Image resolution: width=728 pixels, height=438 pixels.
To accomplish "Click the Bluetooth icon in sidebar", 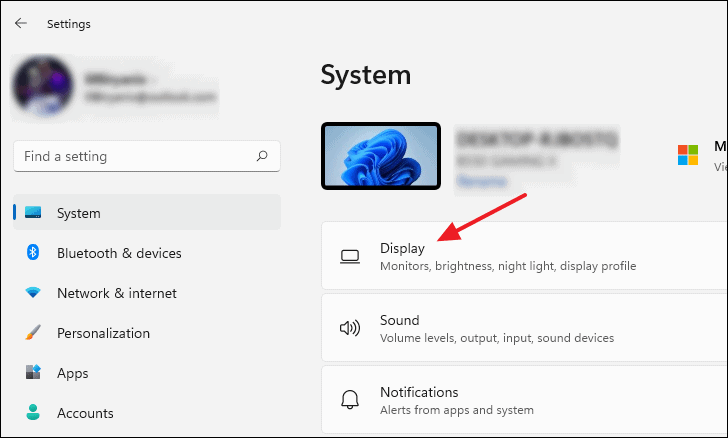I will click(32, 252).
